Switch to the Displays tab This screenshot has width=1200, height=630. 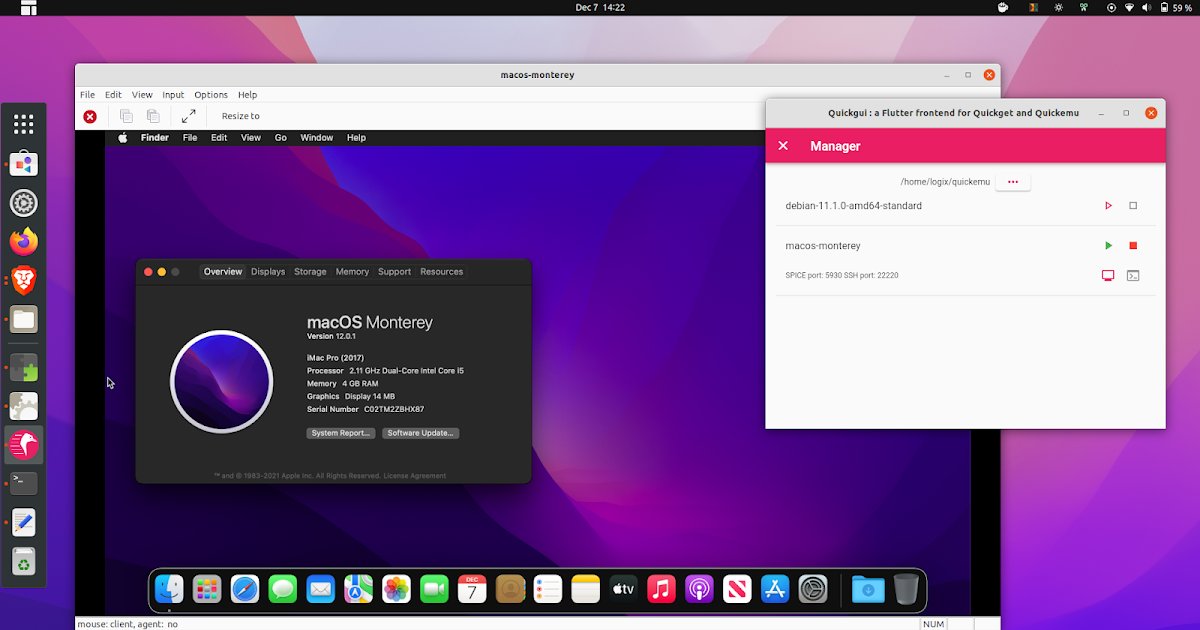268,272
